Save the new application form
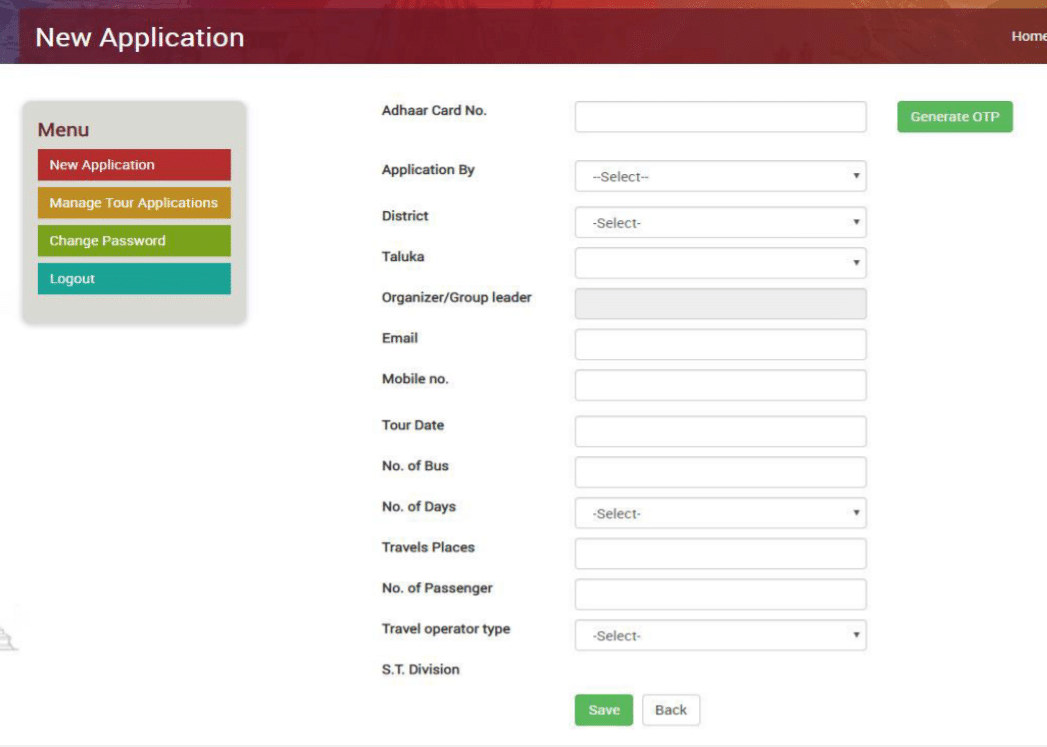This screenshot has height=747, width=1047. (x=604, y=710)
